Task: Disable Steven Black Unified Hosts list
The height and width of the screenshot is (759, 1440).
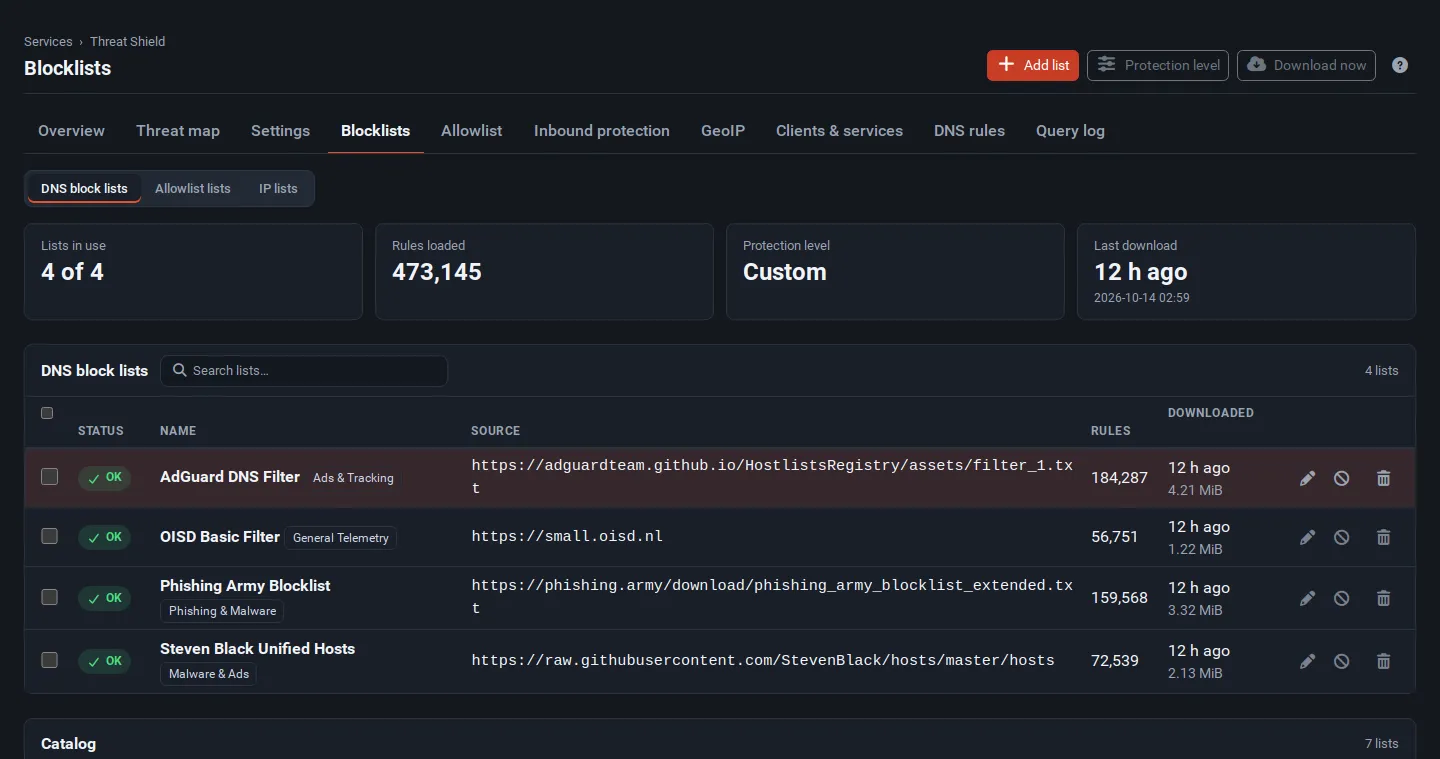Action: [1342, 661]
